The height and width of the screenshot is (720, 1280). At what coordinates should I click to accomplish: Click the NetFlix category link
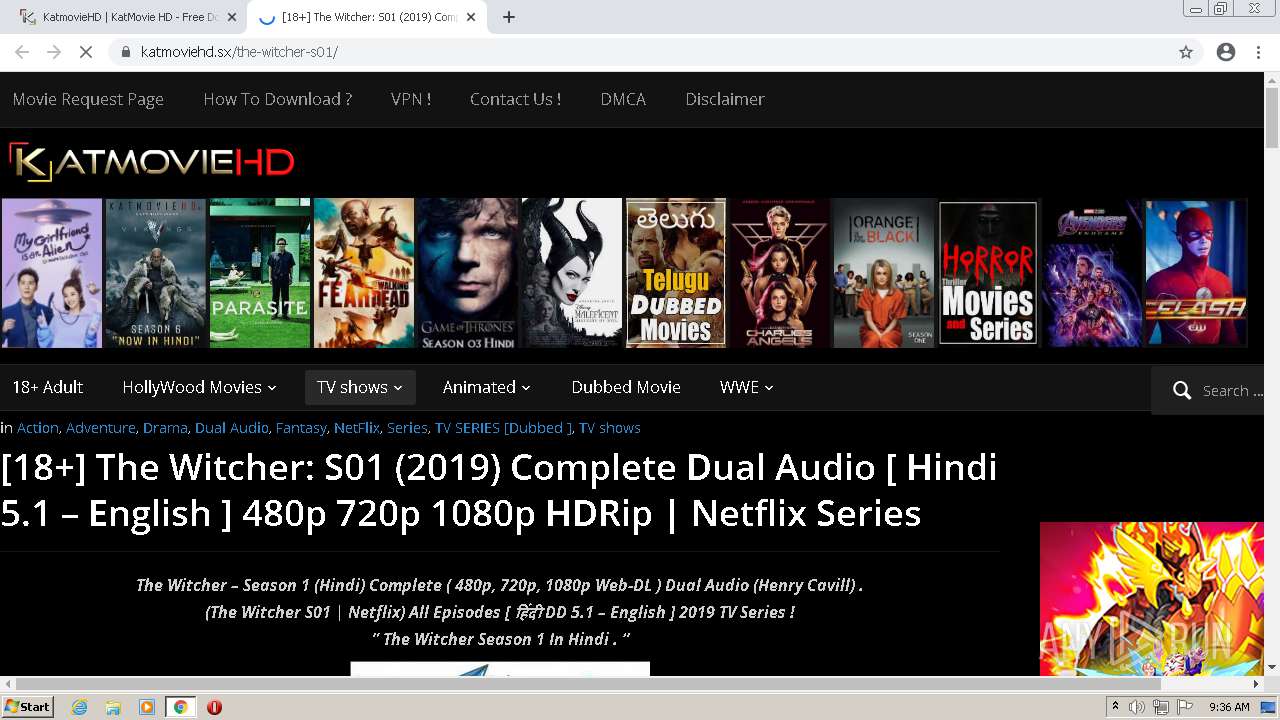click(357, 428)
